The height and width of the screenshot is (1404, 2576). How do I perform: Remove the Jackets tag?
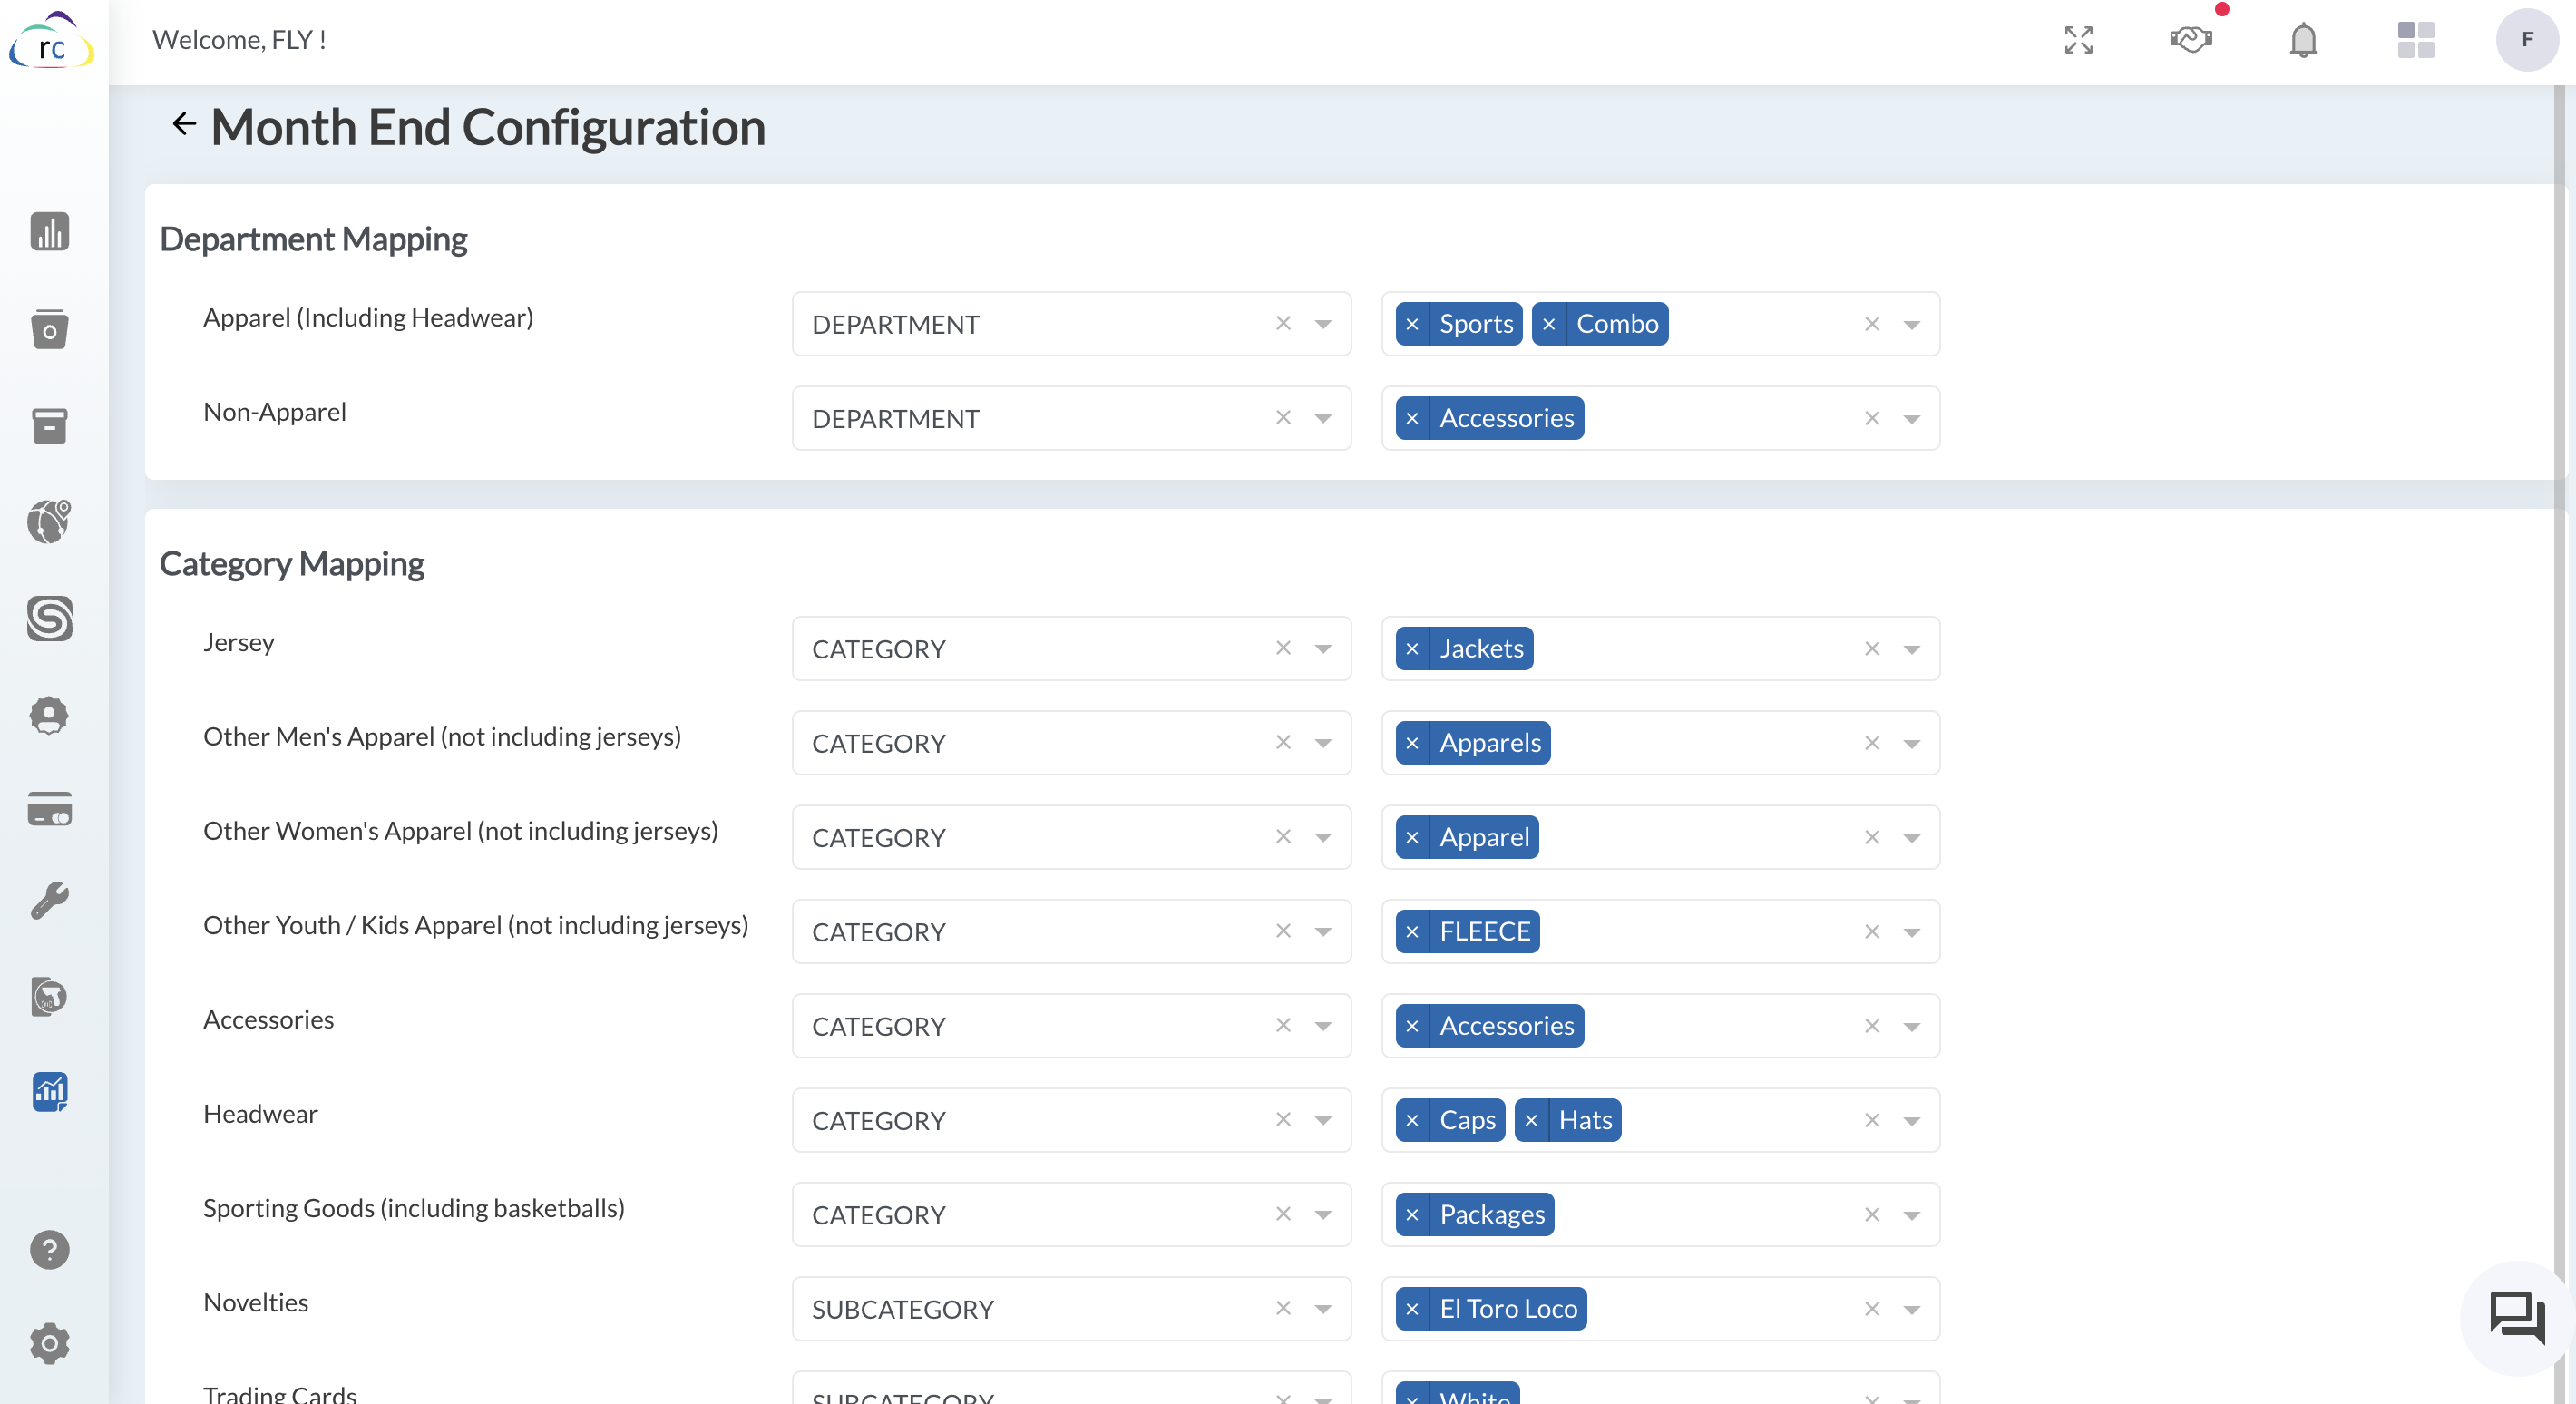[x=1412, y=649]
